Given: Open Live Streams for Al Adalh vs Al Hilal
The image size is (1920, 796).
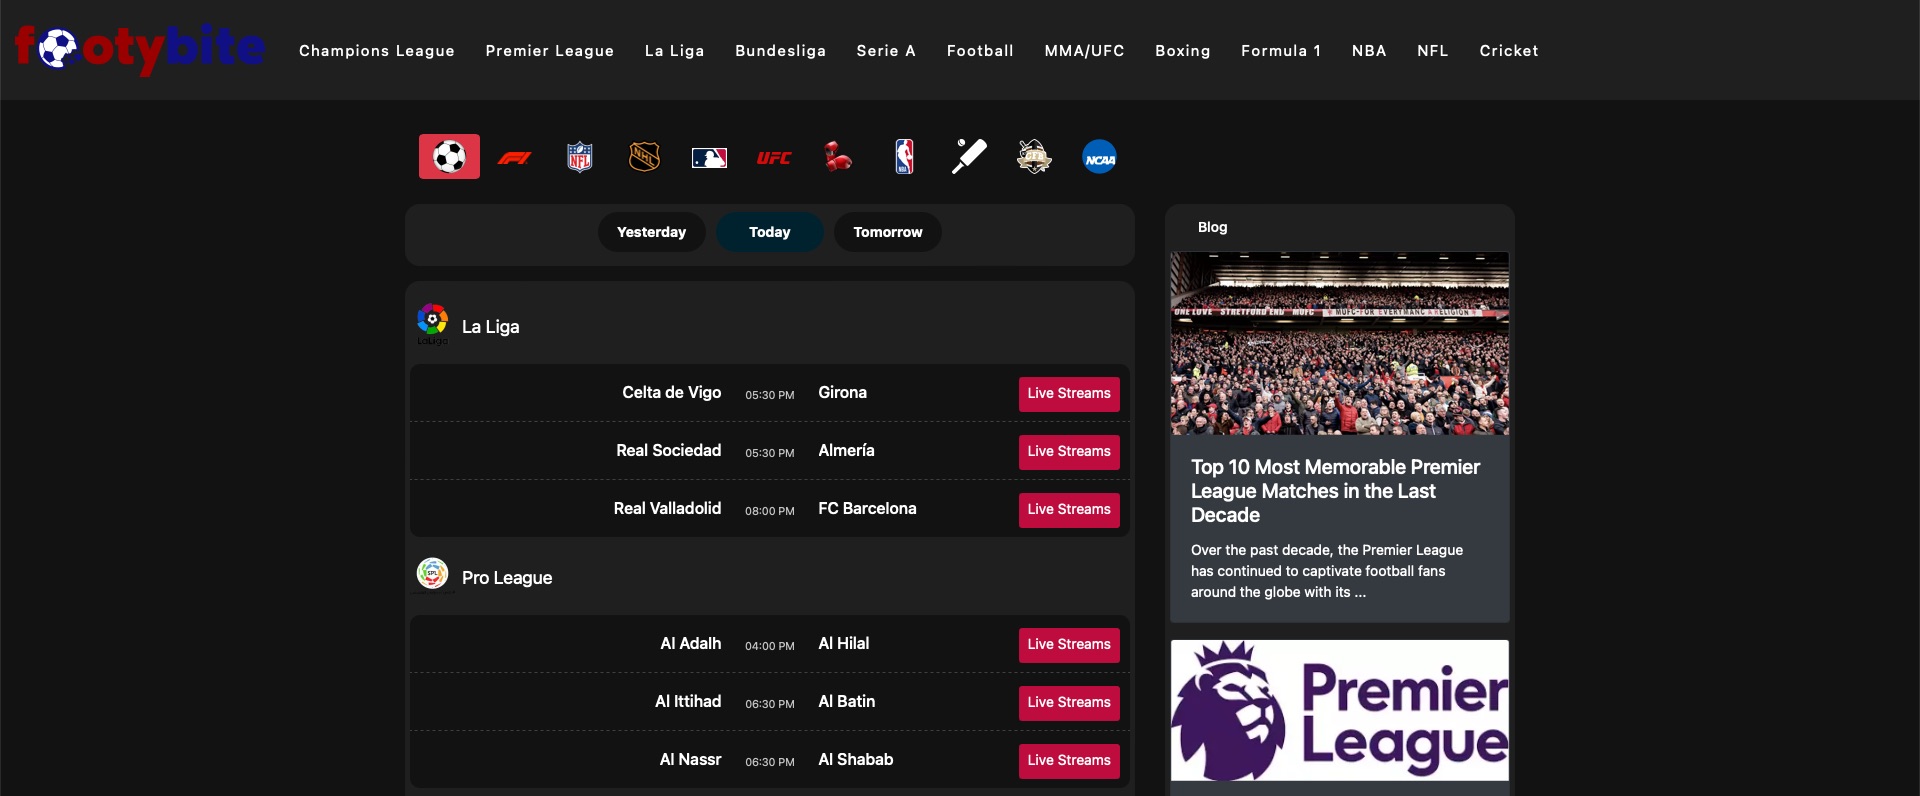Looking at the screenshot, I should click(1069, 645).
